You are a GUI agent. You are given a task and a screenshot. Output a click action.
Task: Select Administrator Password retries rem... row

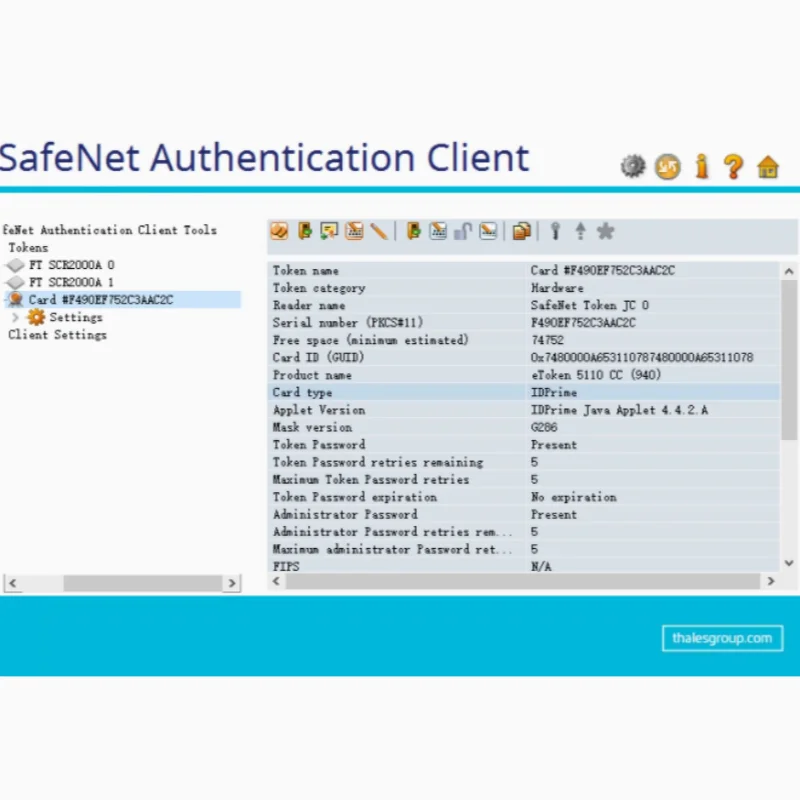[x=524, y=532]
